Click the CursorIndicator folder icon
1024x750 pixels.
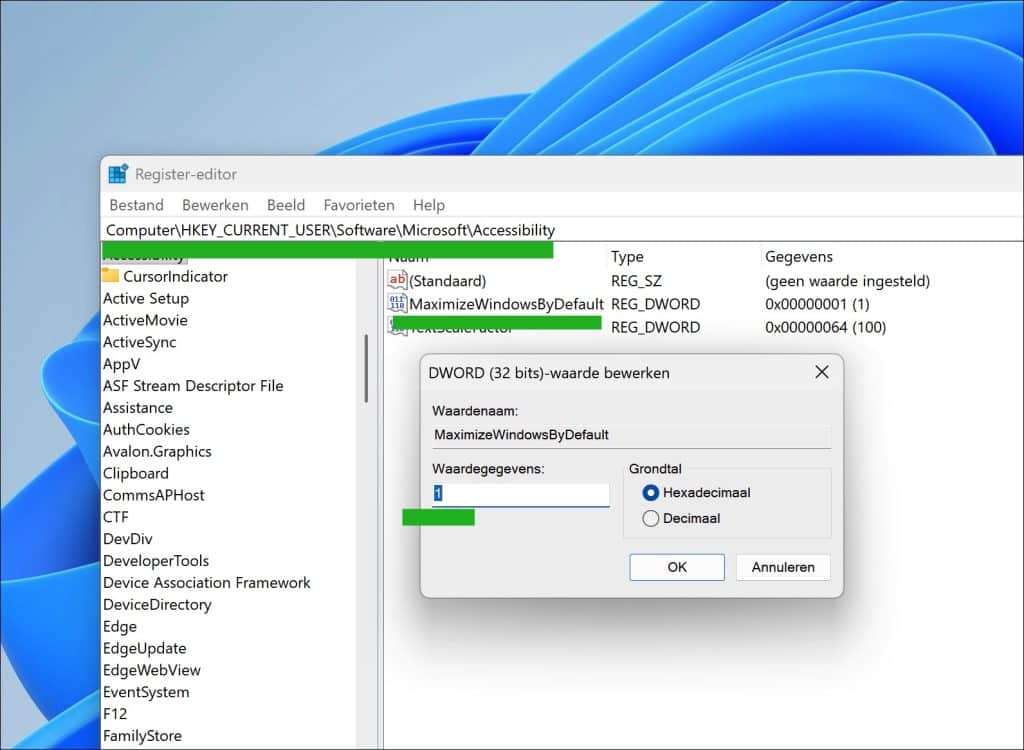point(110,275)
